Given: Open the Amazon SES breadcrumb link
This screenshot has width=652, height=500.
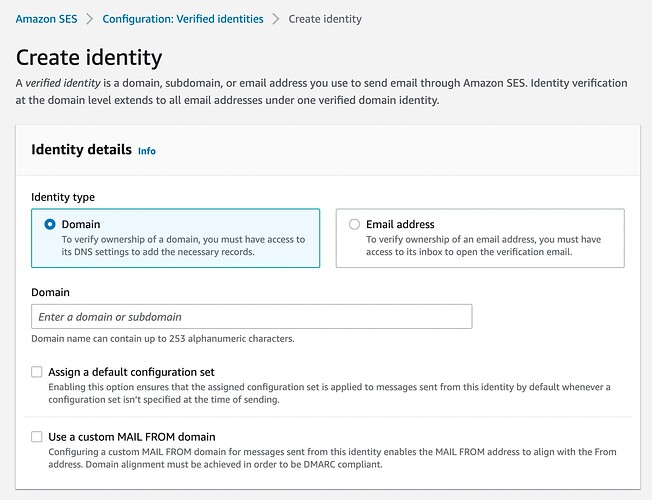Looking at the screenshot, I should tap(46, 19).
